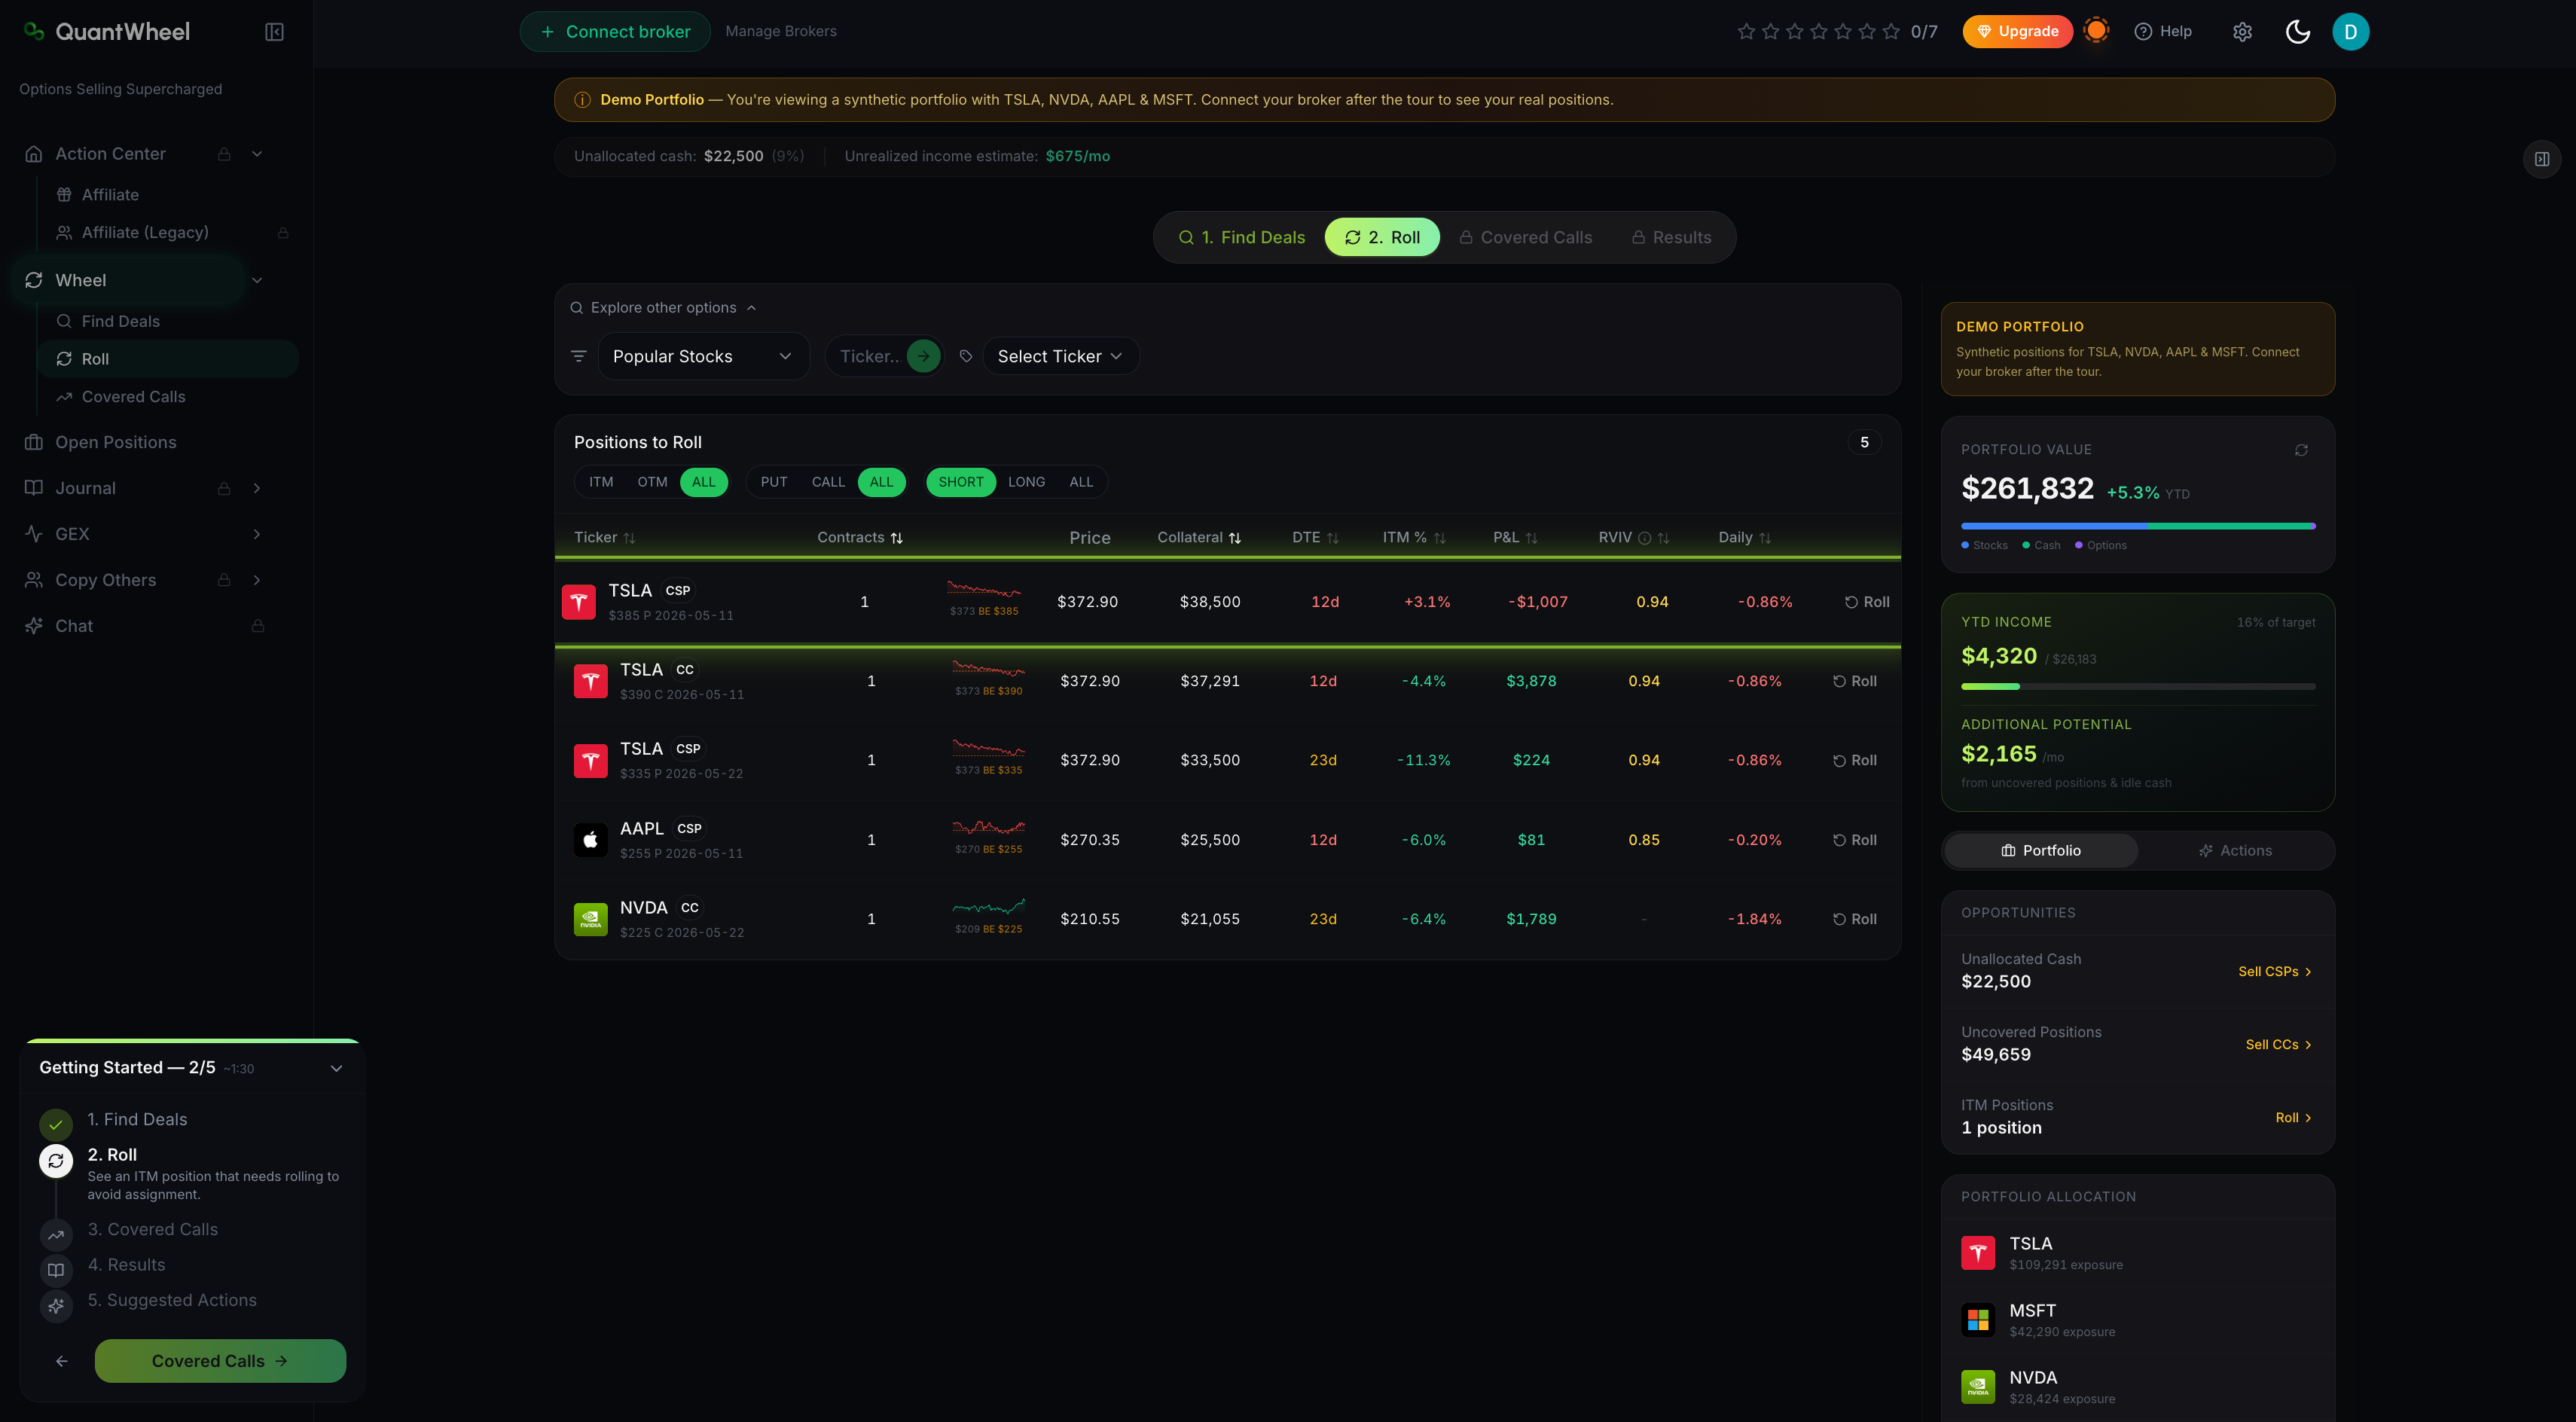The image size is (2576, 1422).
Task: Select ALL in short/long filter group
Action: tap(1081, 482)
